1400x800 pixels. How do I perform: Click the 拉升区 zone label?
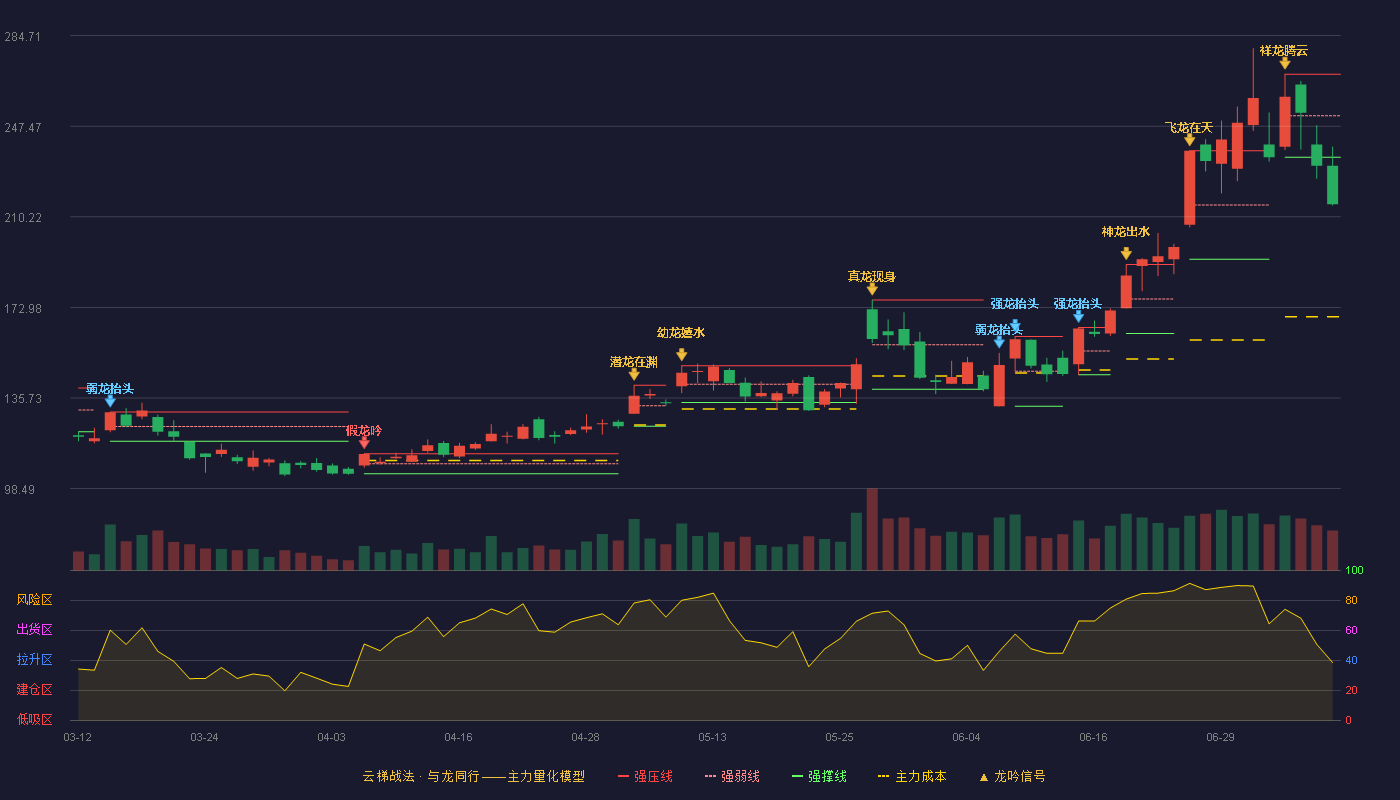coord(34,660)
